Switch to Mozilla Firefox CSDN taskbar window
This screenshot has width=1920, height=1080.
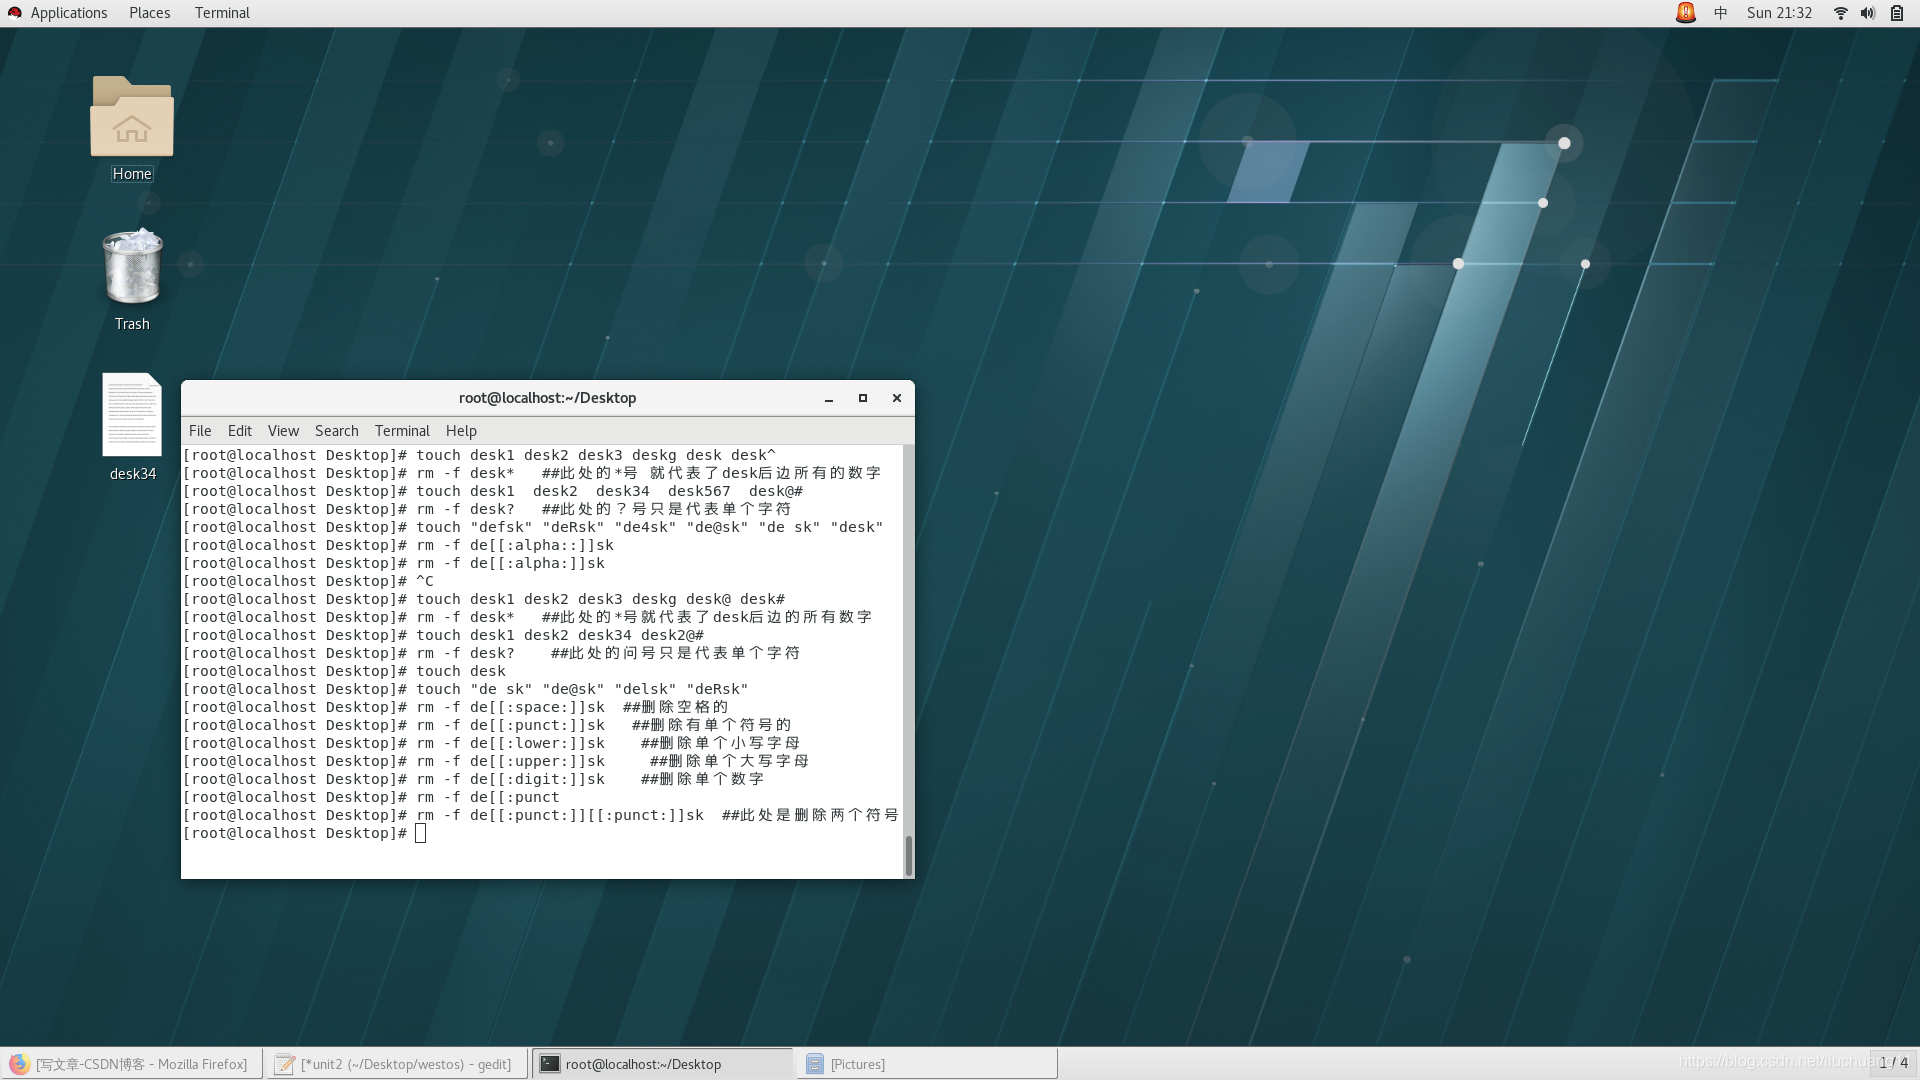[x=132, y=1064]
